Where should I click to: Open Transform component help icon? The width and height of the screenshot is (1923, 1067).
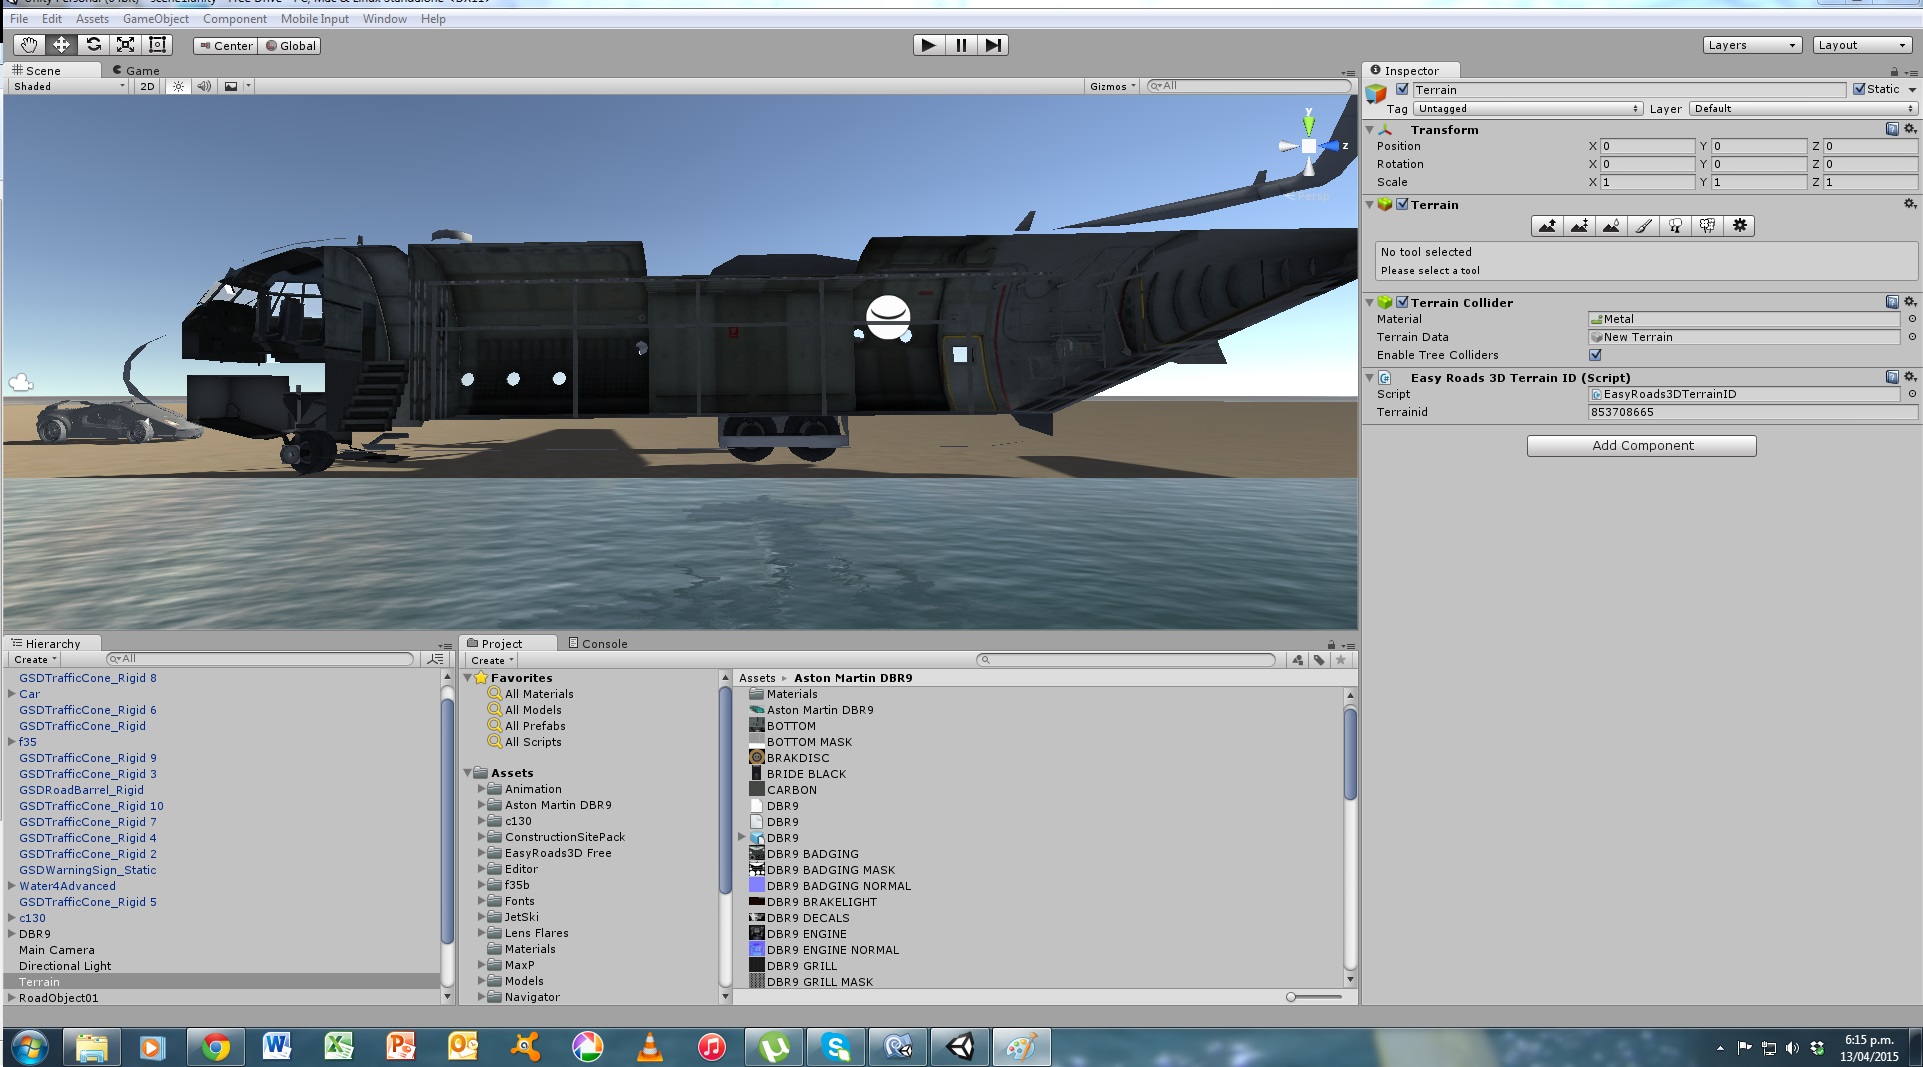[x=1892, y=129]
